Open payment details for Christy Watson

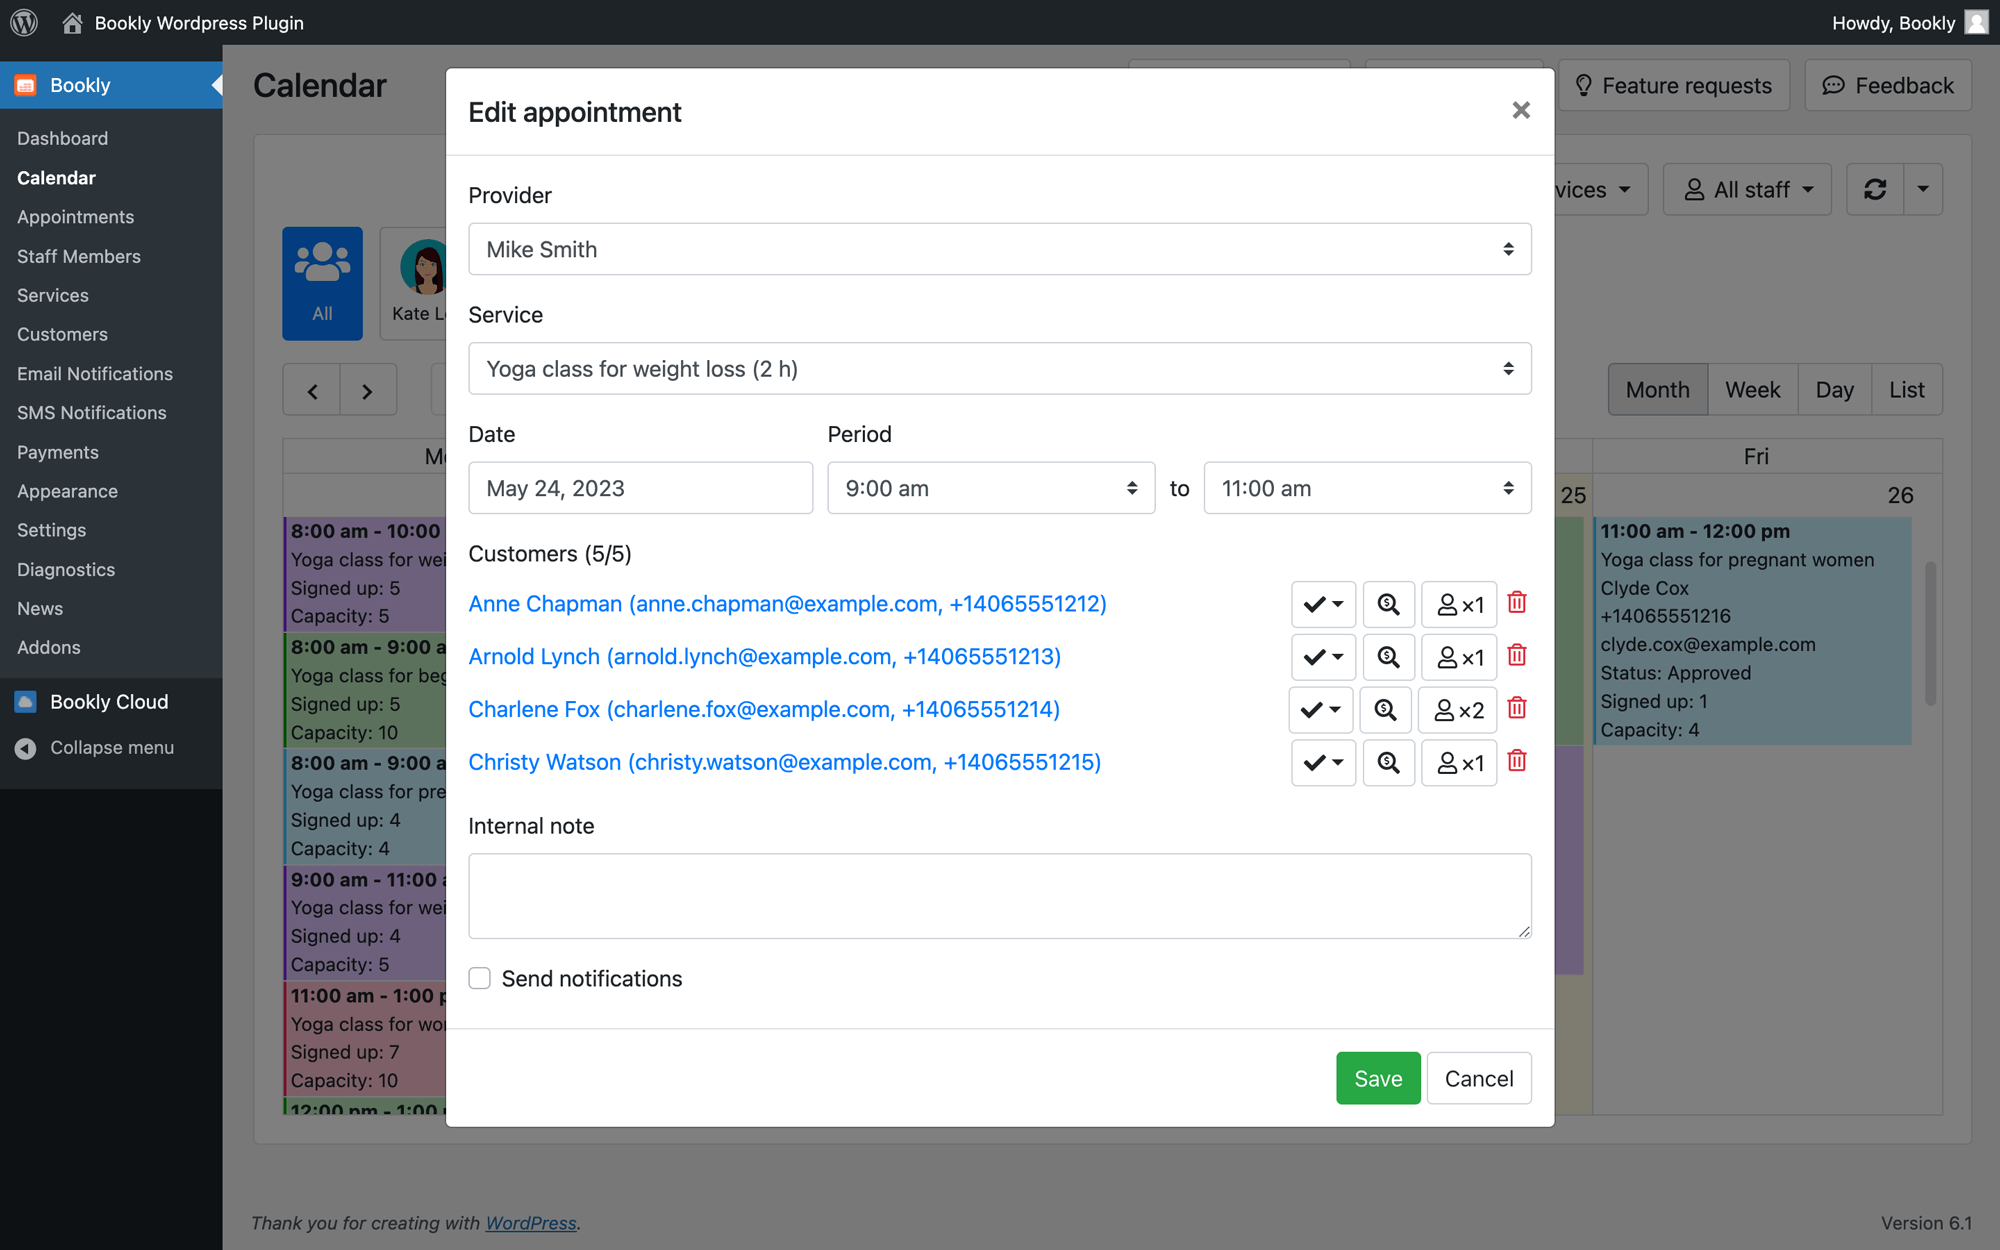click(1388, 763)
